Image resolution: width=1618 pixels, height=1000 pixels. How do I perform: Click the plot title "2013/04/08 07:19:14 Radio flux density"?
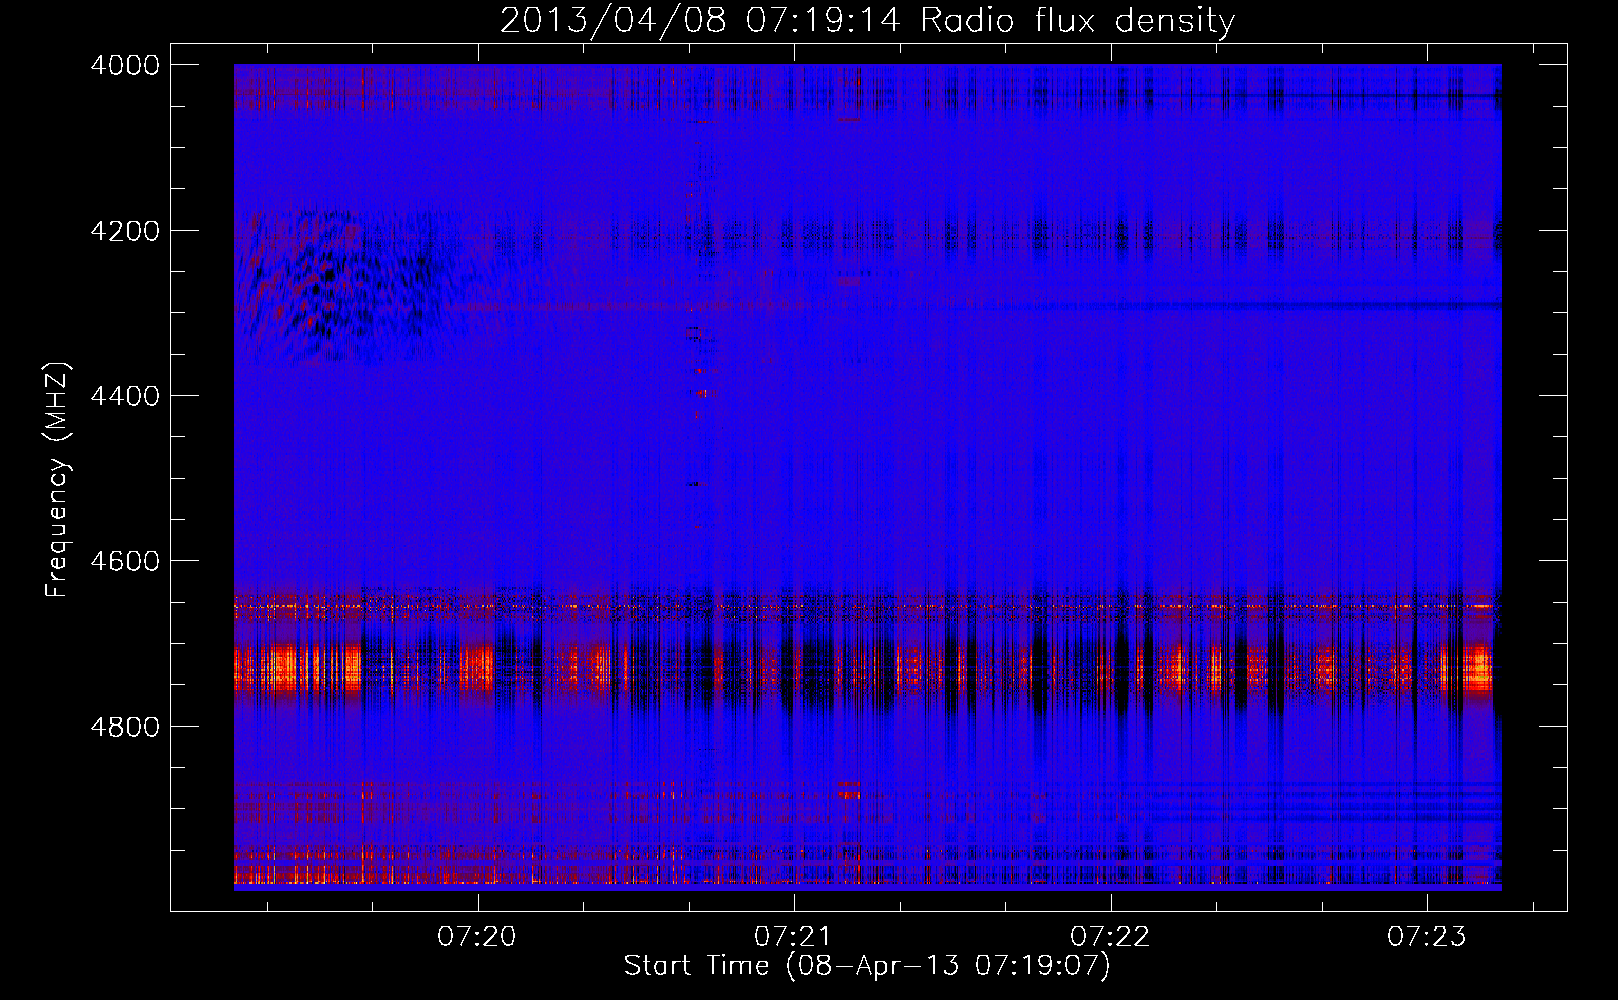pos(867,21)
